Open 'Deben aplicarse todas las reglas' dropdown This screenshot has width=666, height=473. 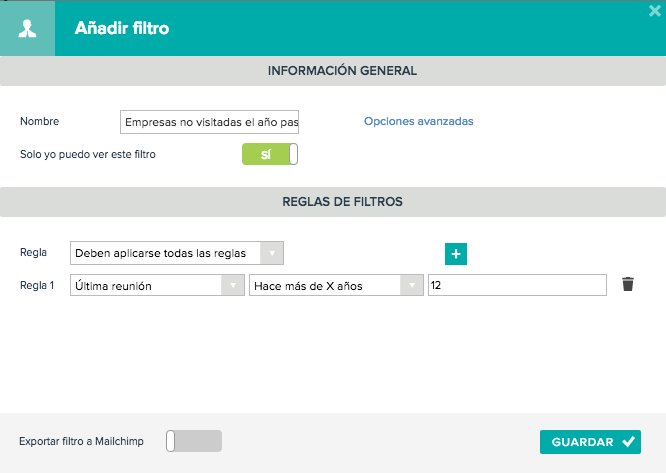coord(177,253)
